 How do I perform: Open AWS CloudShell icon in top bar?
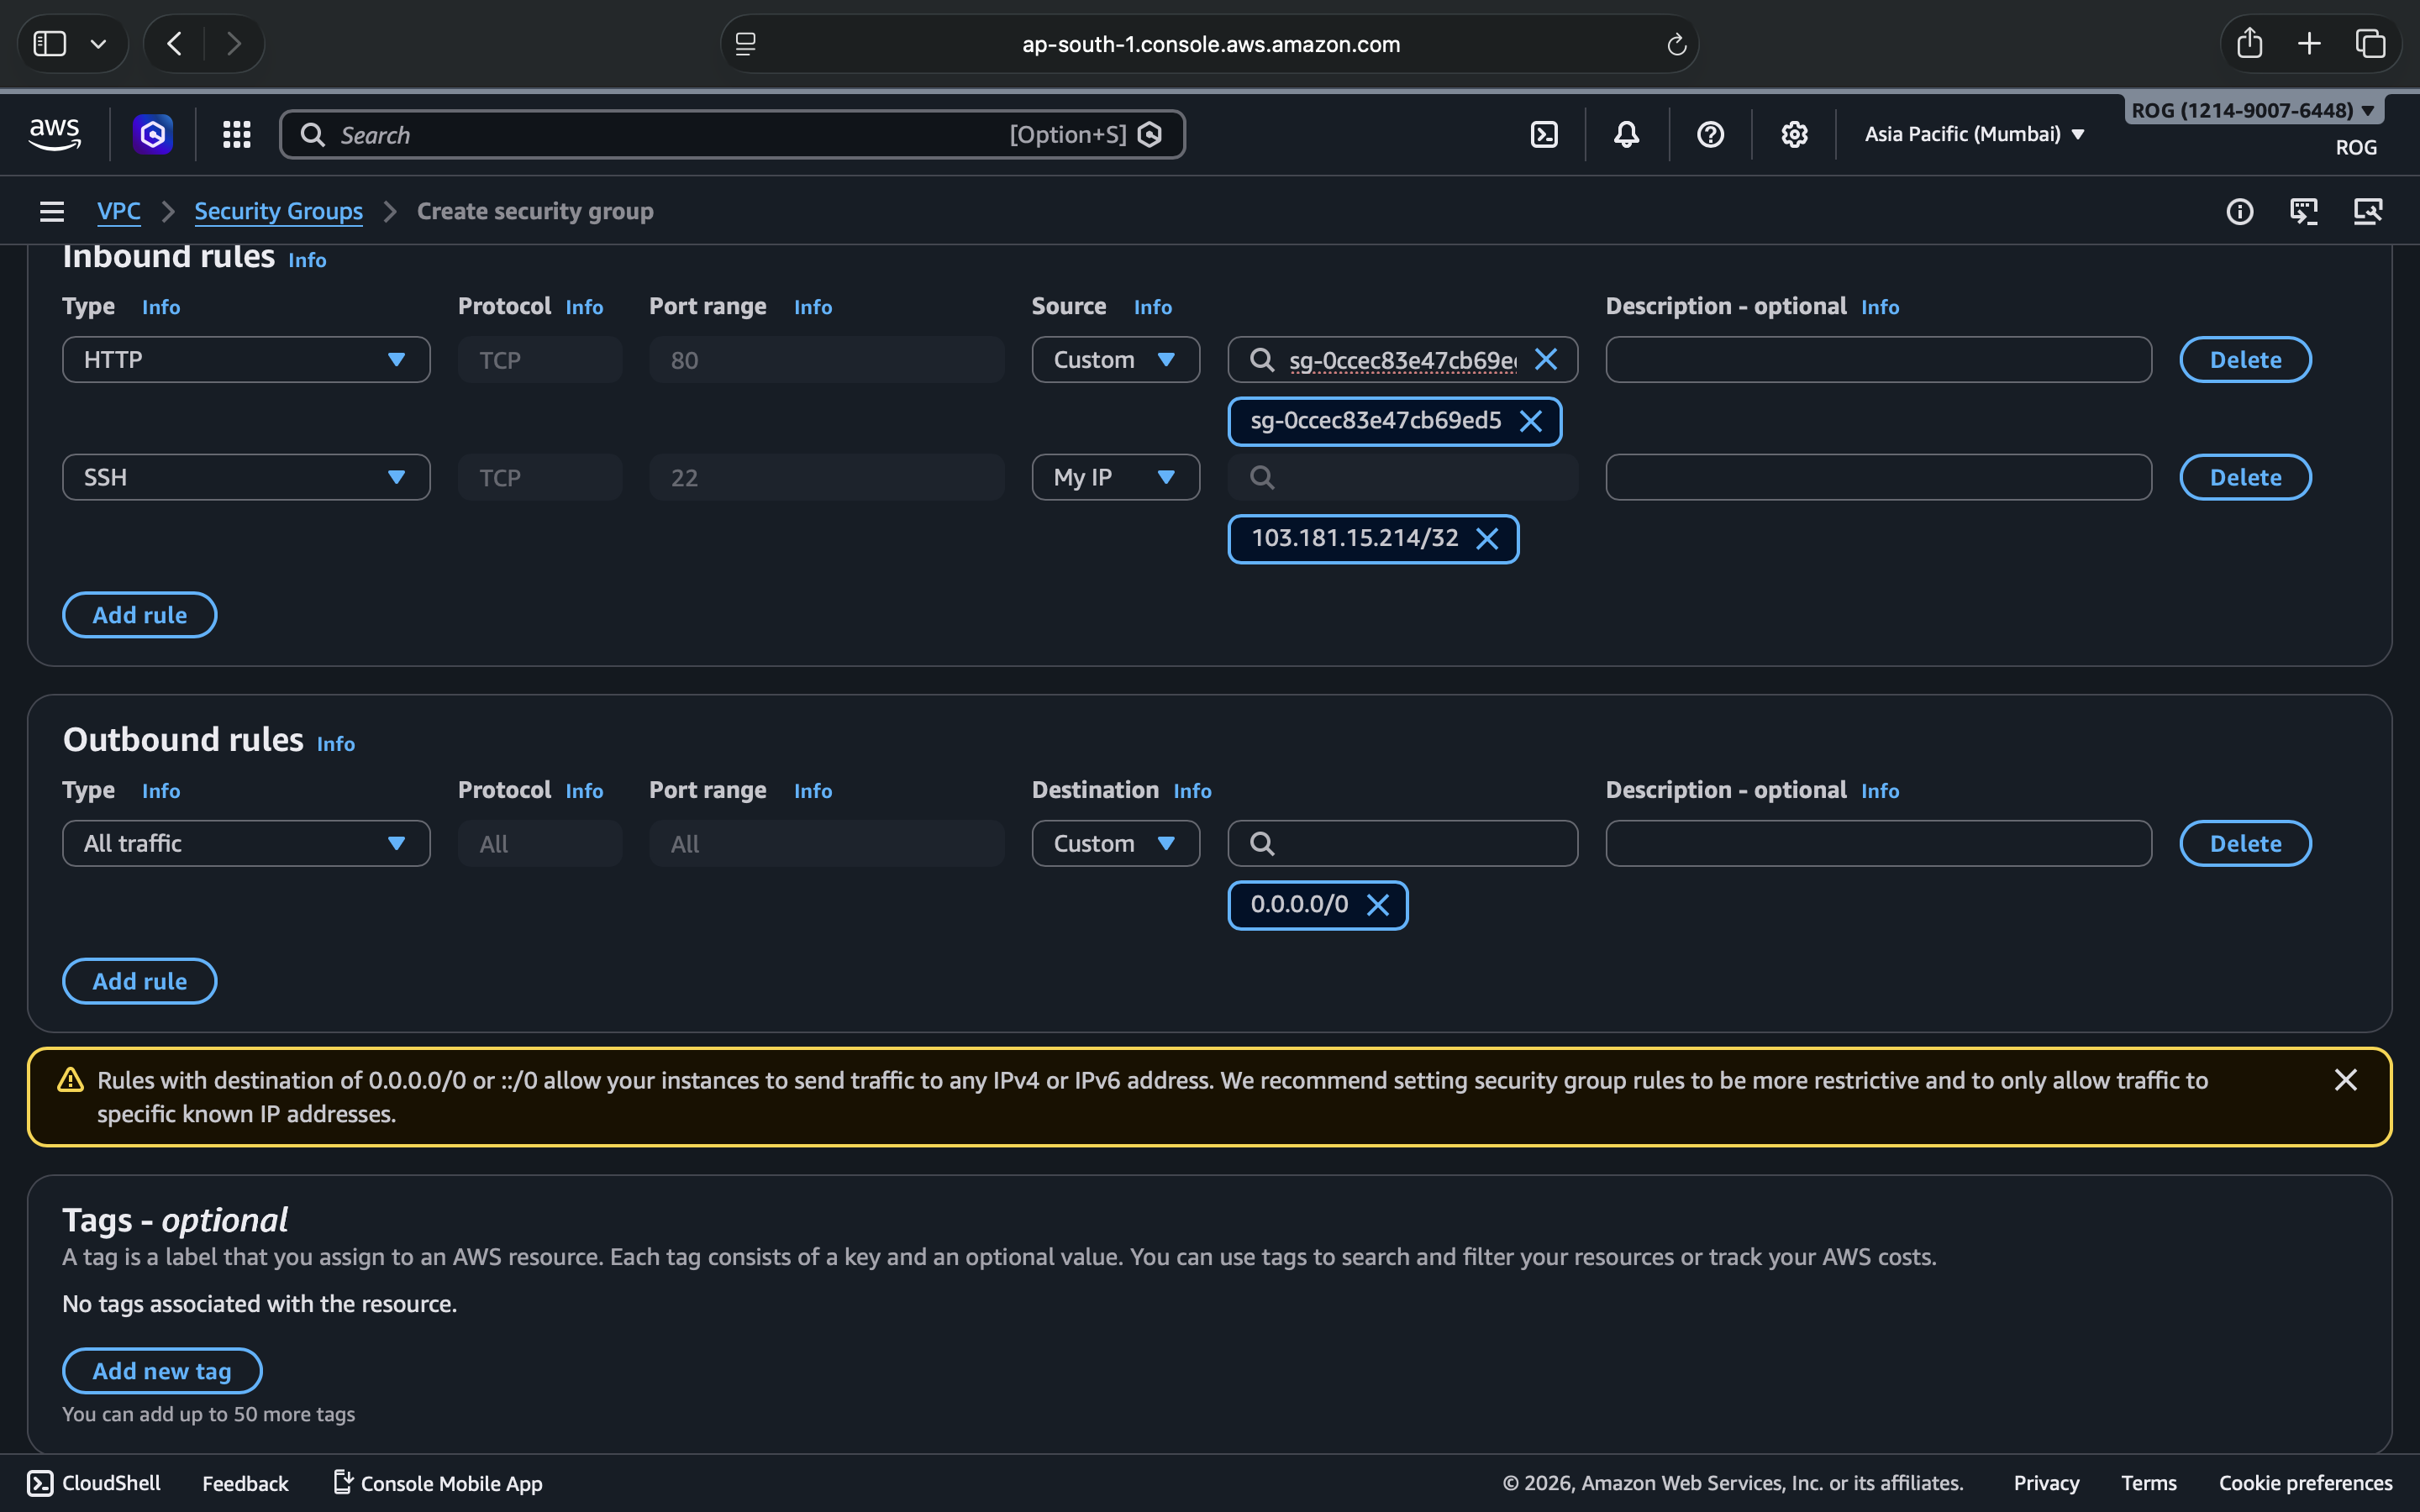click(x=1544, y=134)
